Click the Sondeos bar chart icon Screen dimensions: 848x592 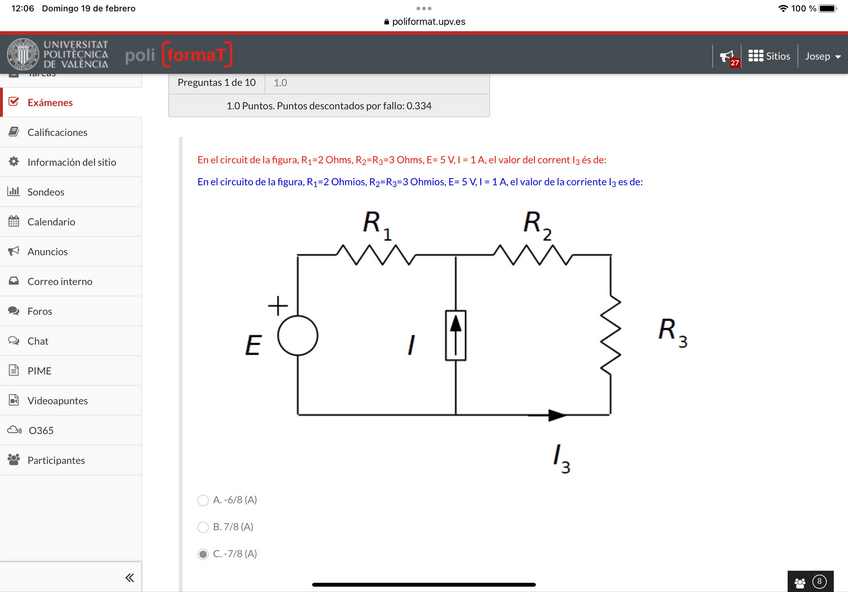click(x=14, y=192)
